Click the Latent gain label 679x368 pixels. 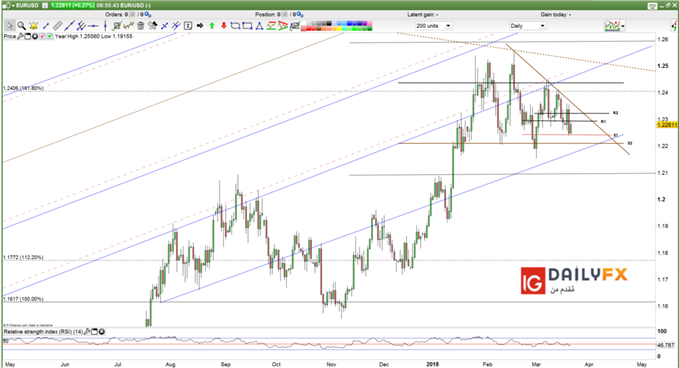pyautogui.click(x=423, y=15)
